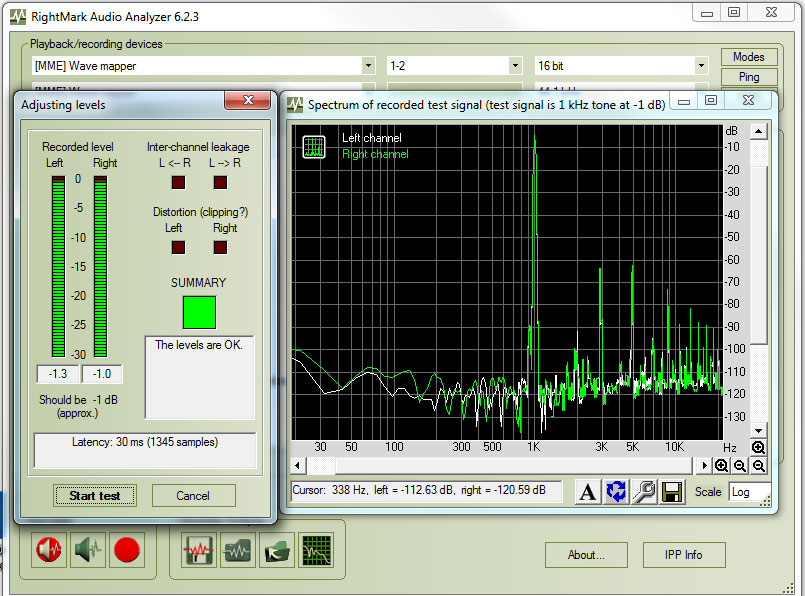Click the green speaker playback icon
The height and width of the screenshot is (596, 805).
coord(88,549)
